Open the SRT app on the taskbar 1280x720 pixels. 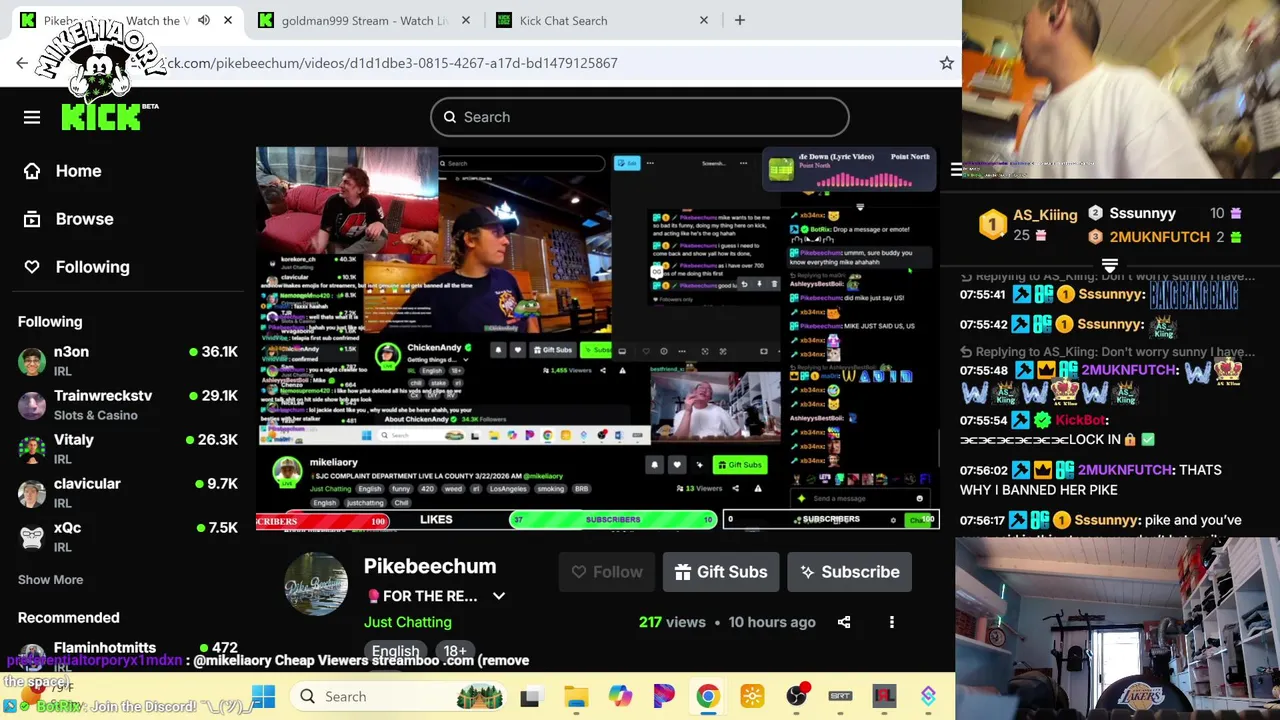pyautogui.click(x=840, y=696)
